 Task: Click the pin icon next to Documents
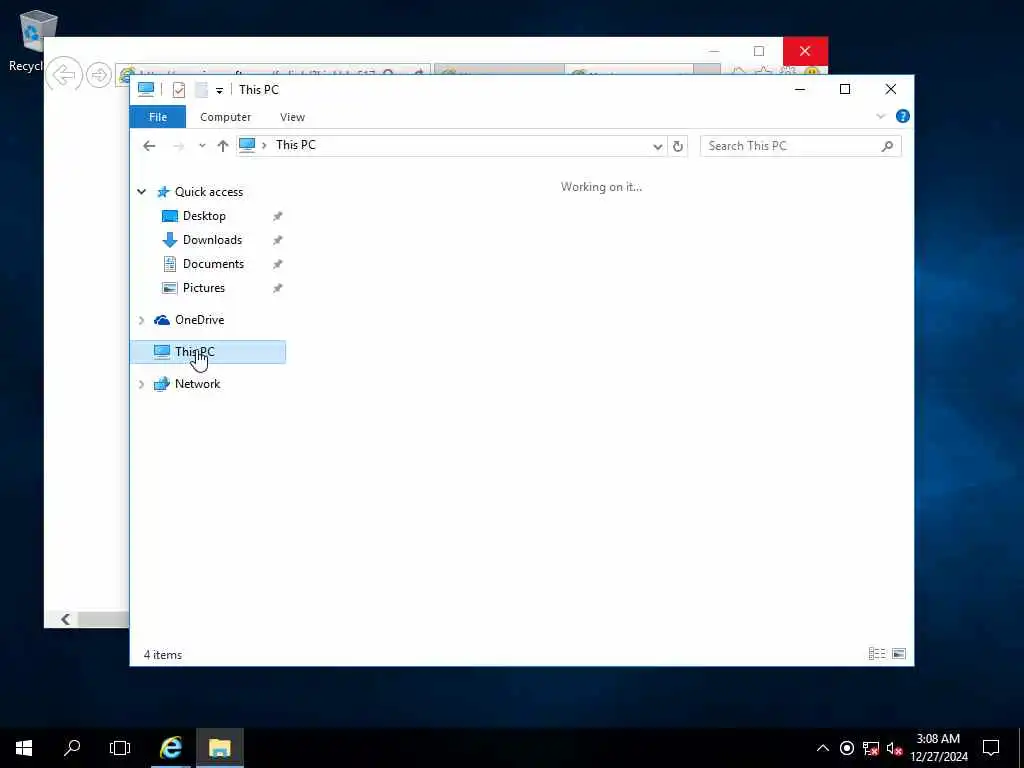tap(278, 264)
